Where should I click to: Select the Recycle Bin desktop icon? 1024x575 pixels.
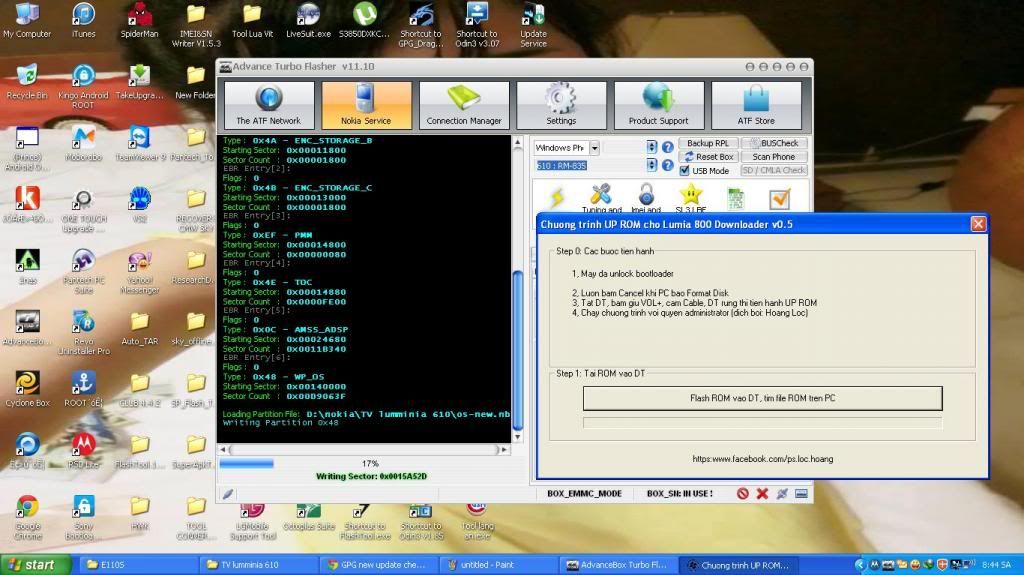[x=27, y=82]
